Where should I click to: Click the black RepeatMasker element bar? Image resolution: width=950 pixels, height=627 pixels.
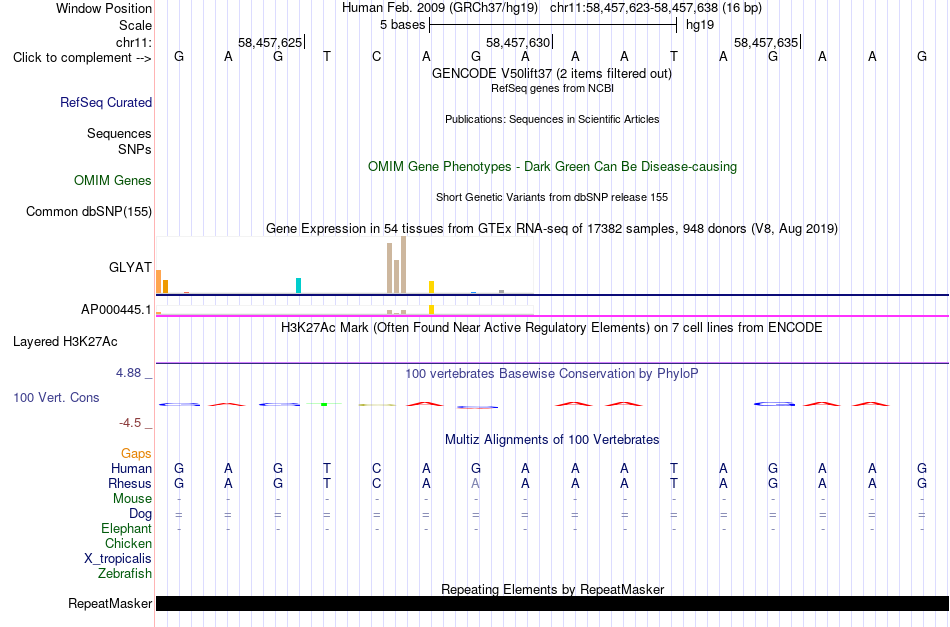553,603
